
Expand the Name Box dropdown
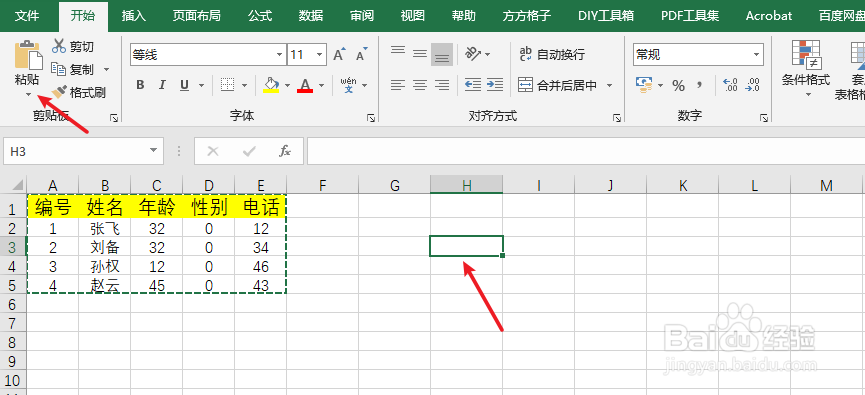click(153, 151)
